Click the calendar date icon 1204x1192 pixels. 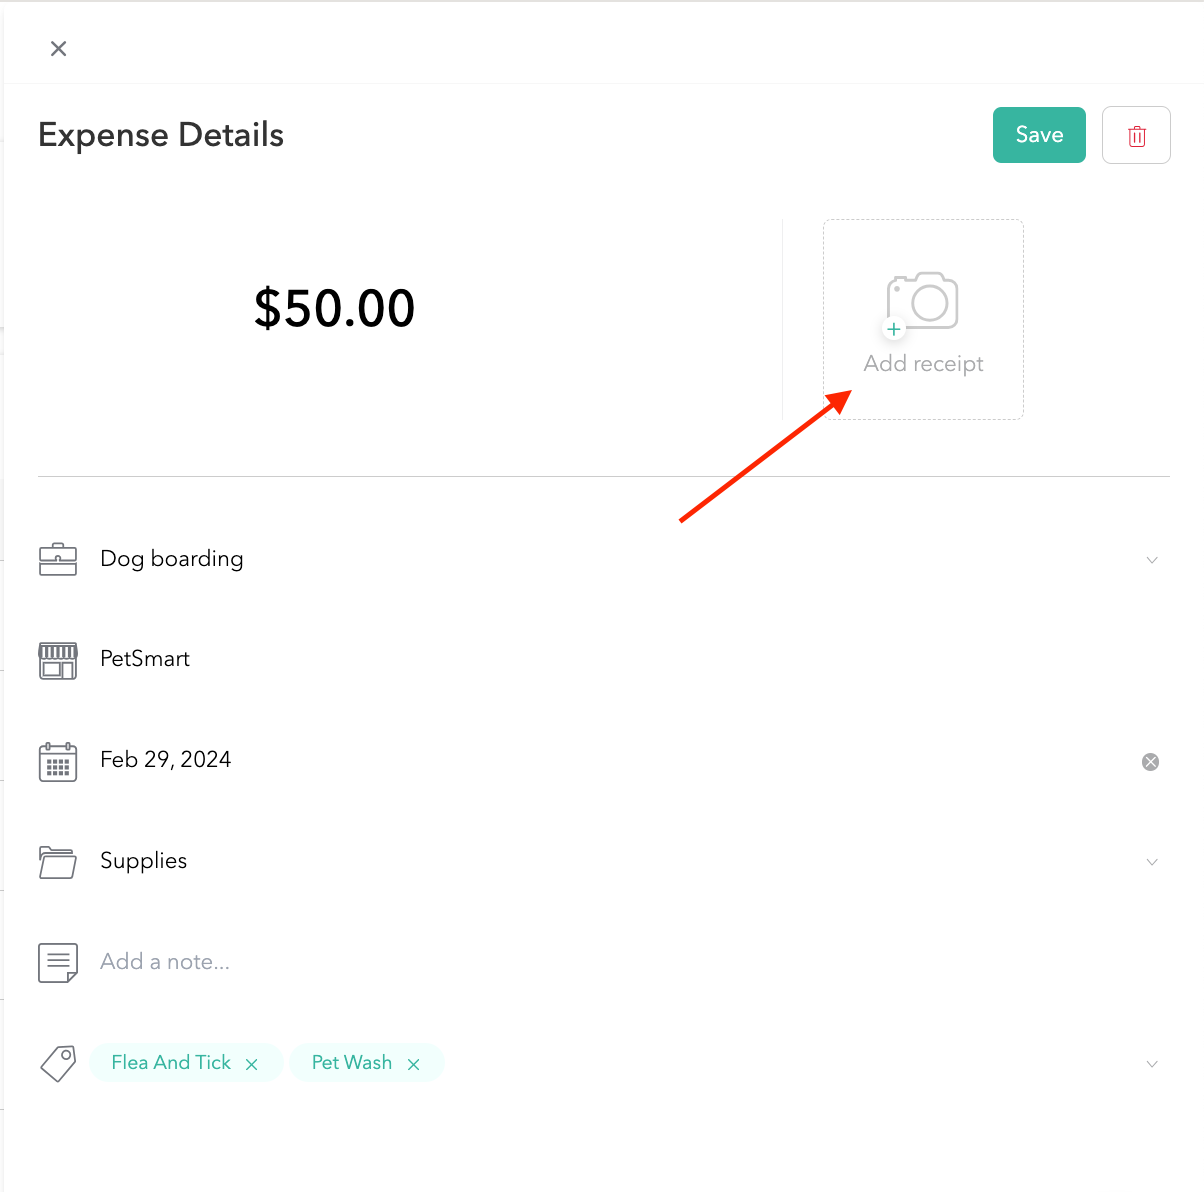(58, 761)
